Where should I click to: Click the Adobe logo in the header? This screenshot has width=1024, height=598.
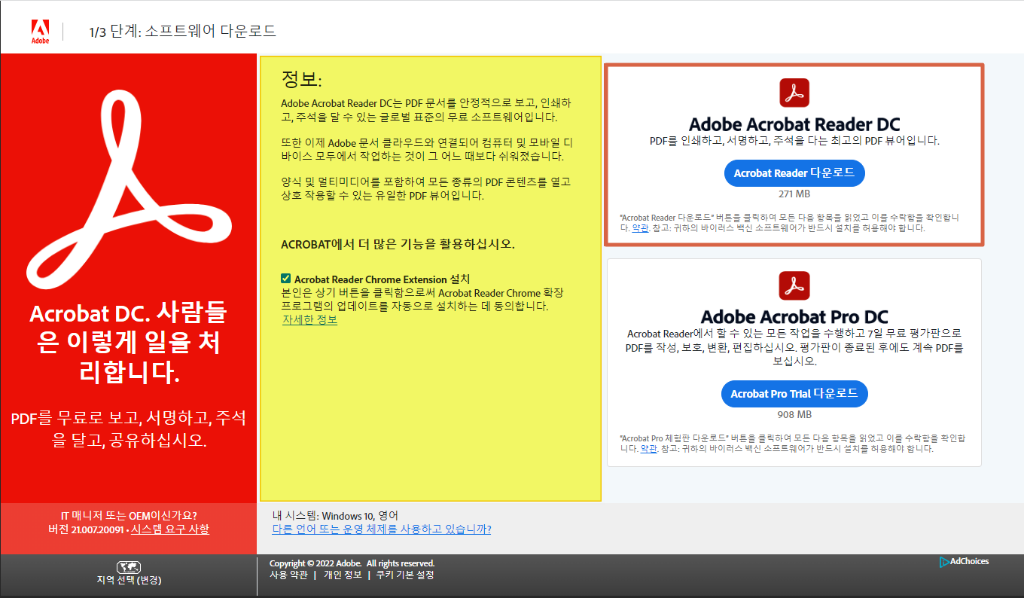[x=40, y=31]
